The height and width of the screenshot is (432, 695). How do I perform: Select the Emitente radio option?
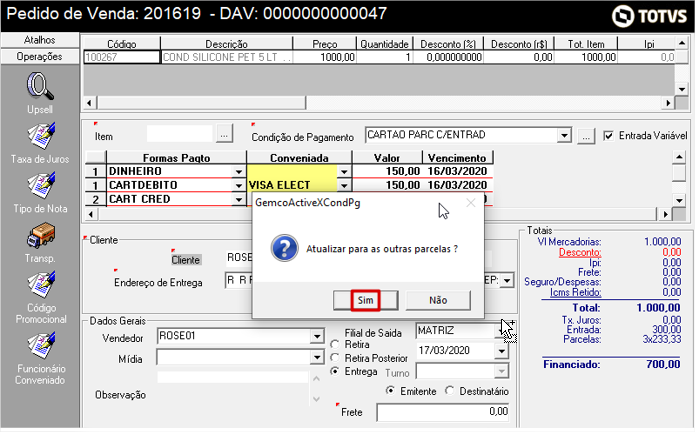[x=390, y=391]
